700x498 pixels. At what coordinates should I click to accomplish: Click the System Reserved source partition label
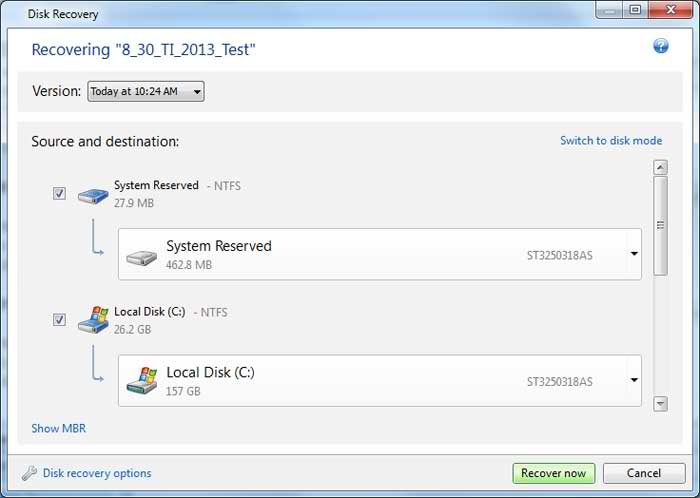tap(156, 185)
